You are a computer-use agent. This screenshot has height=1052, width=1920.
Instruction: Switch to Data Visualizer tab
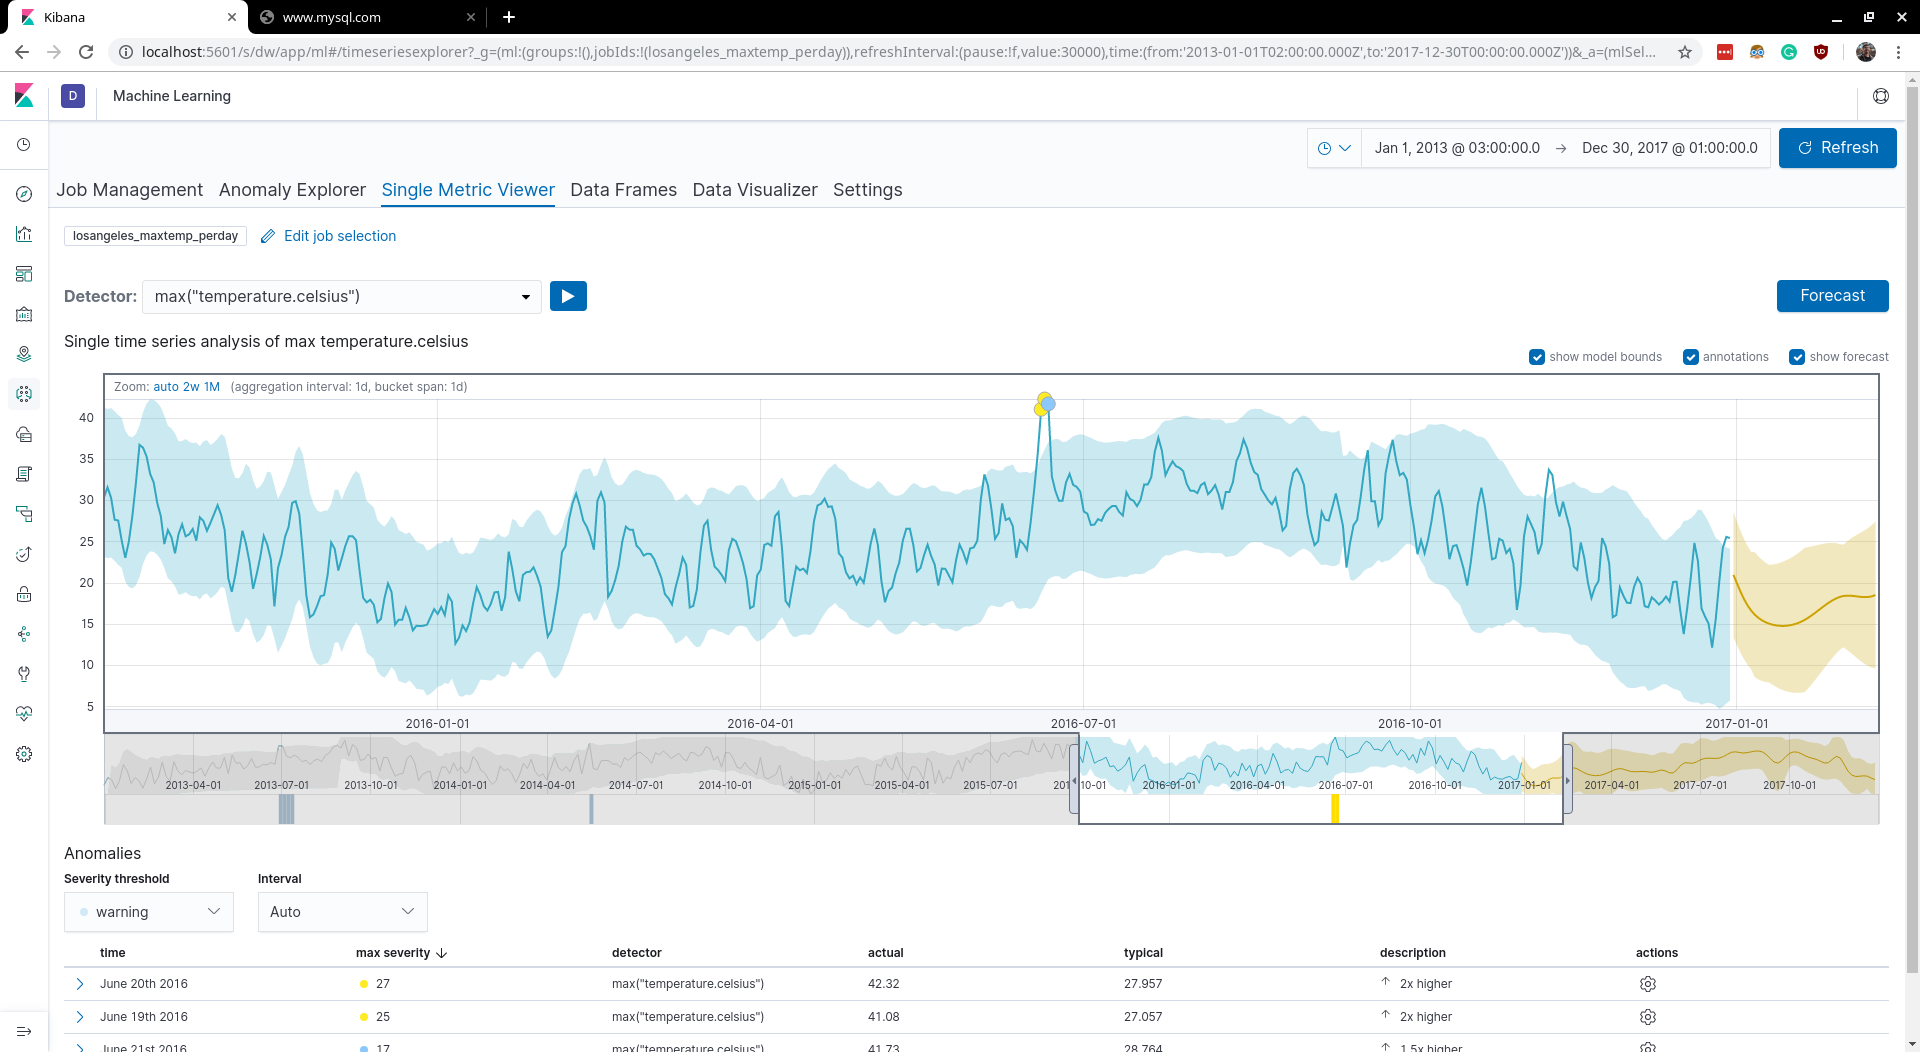tap(755, 190)
